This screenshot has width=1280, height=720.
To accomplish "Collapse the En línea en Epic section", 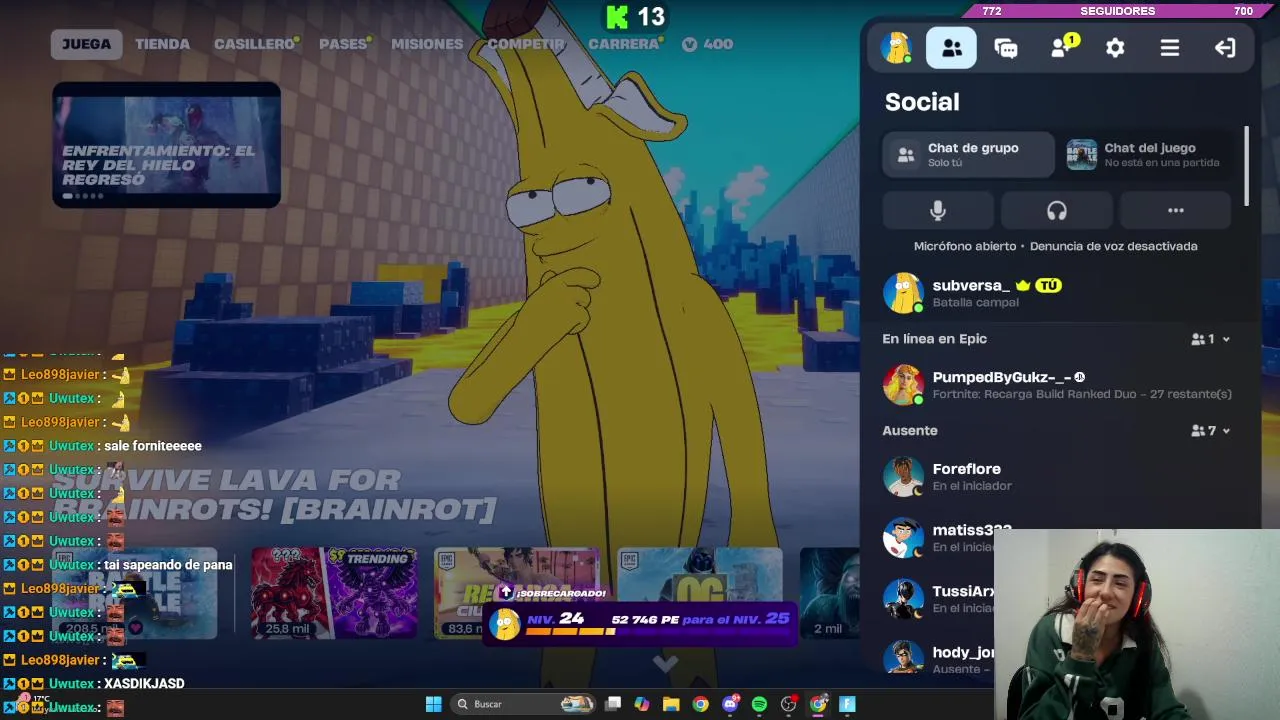I will pos(1211,339).
